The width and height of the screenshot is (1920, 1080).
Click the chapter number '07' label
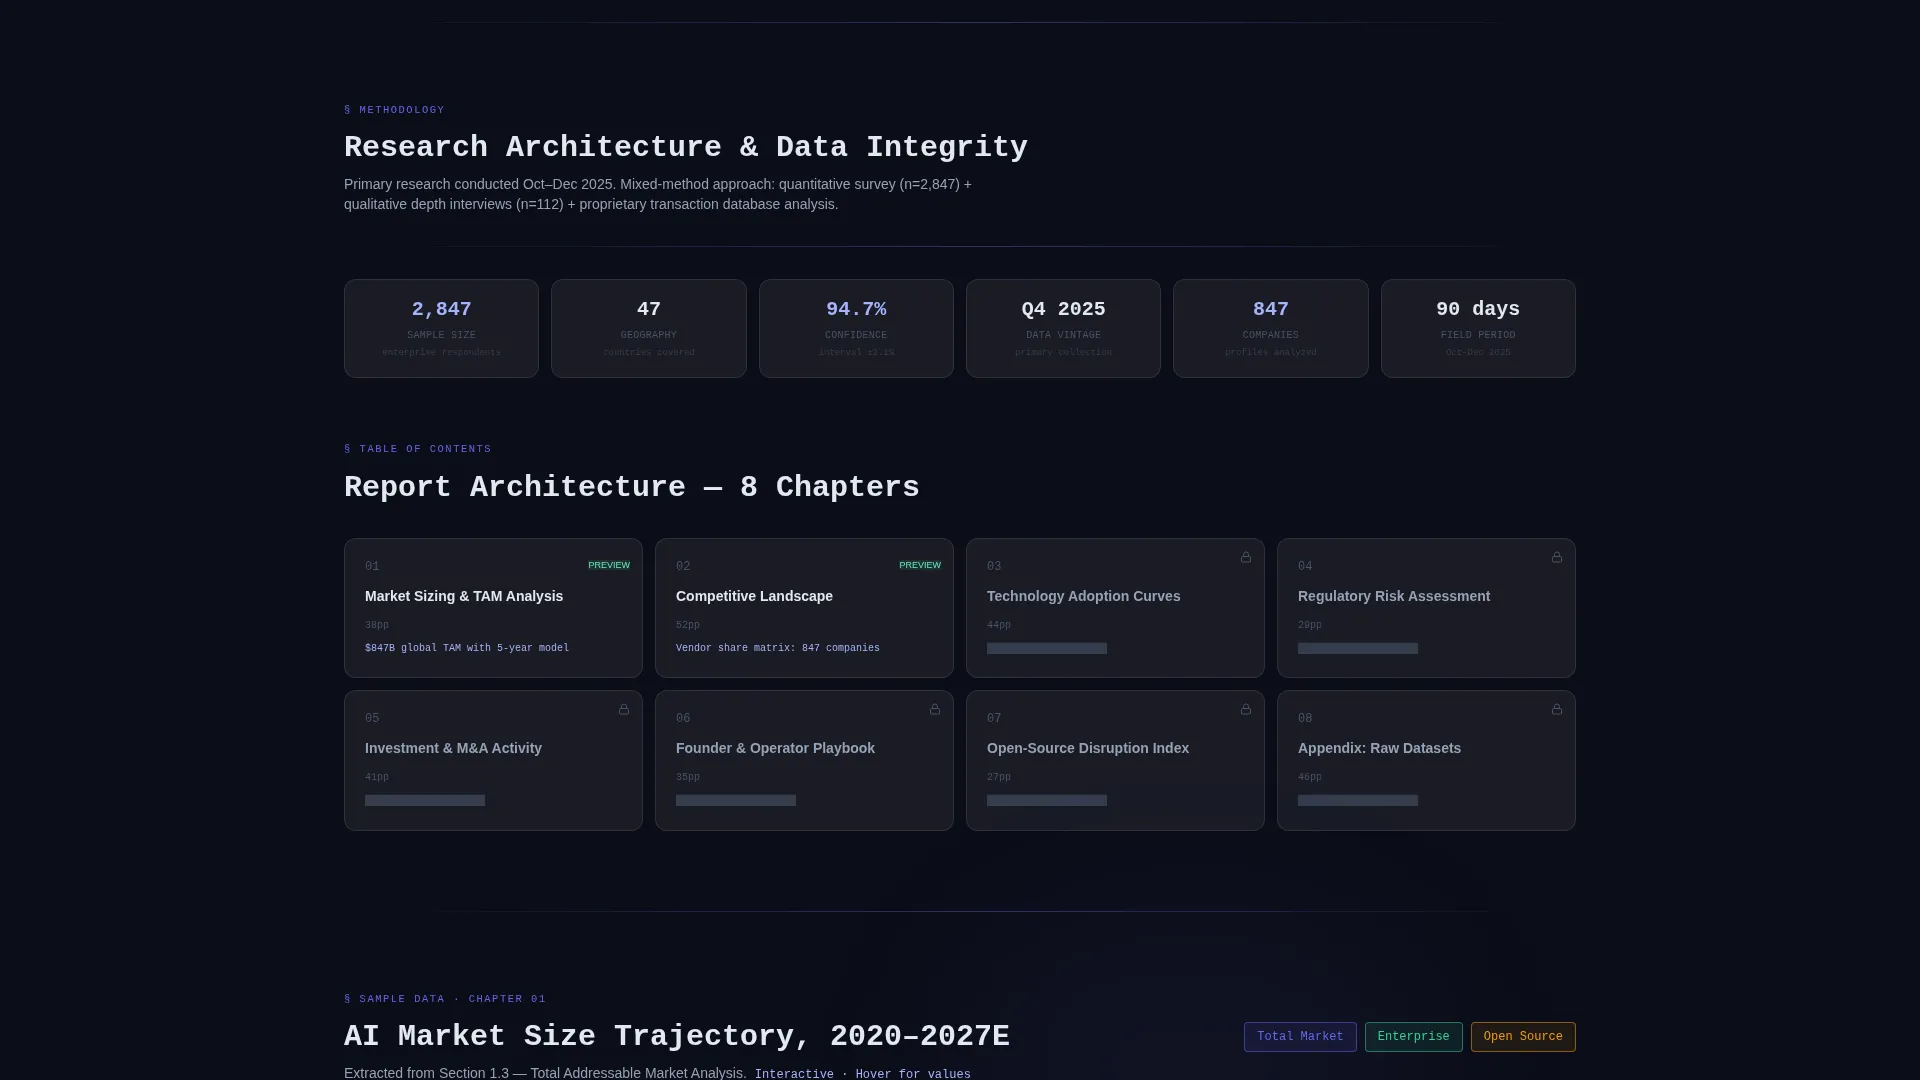point(994,718)
